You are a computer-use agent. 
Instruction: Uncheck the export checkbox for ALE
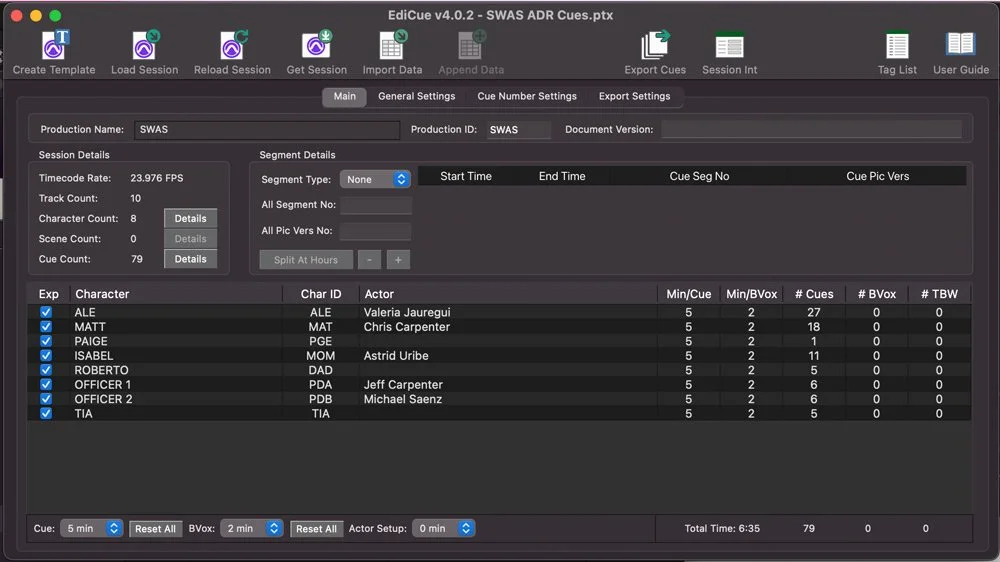pyautogui.click(x=46, y=312)
